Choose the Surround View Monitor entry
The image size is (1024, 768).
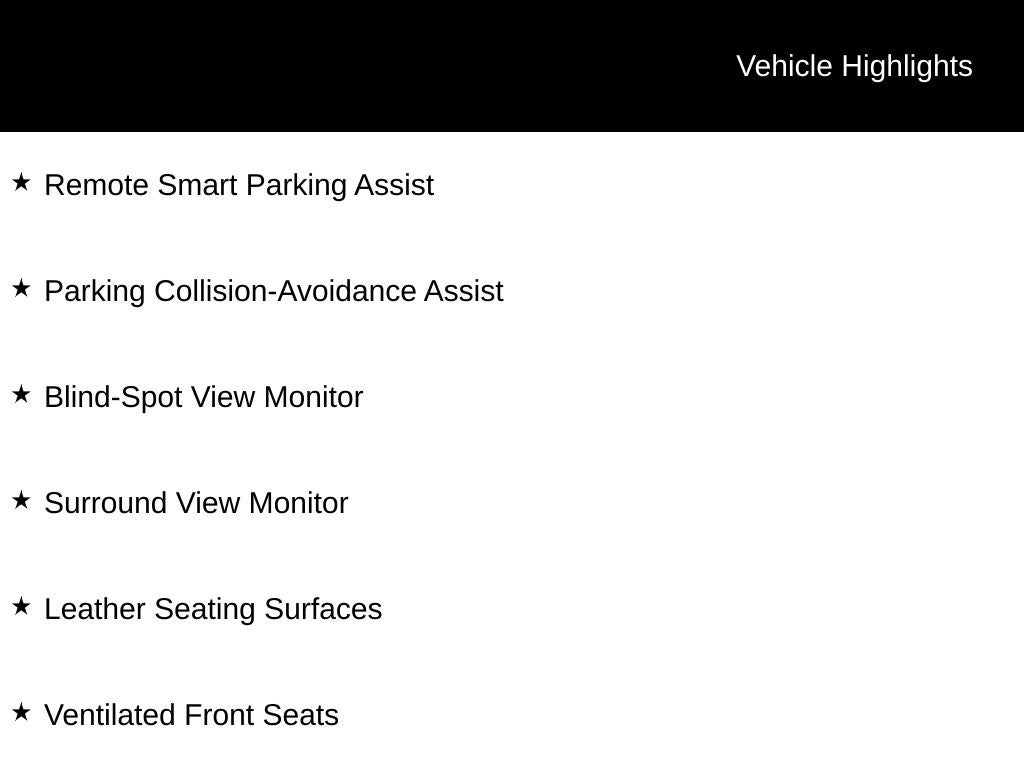pos(196,503)
